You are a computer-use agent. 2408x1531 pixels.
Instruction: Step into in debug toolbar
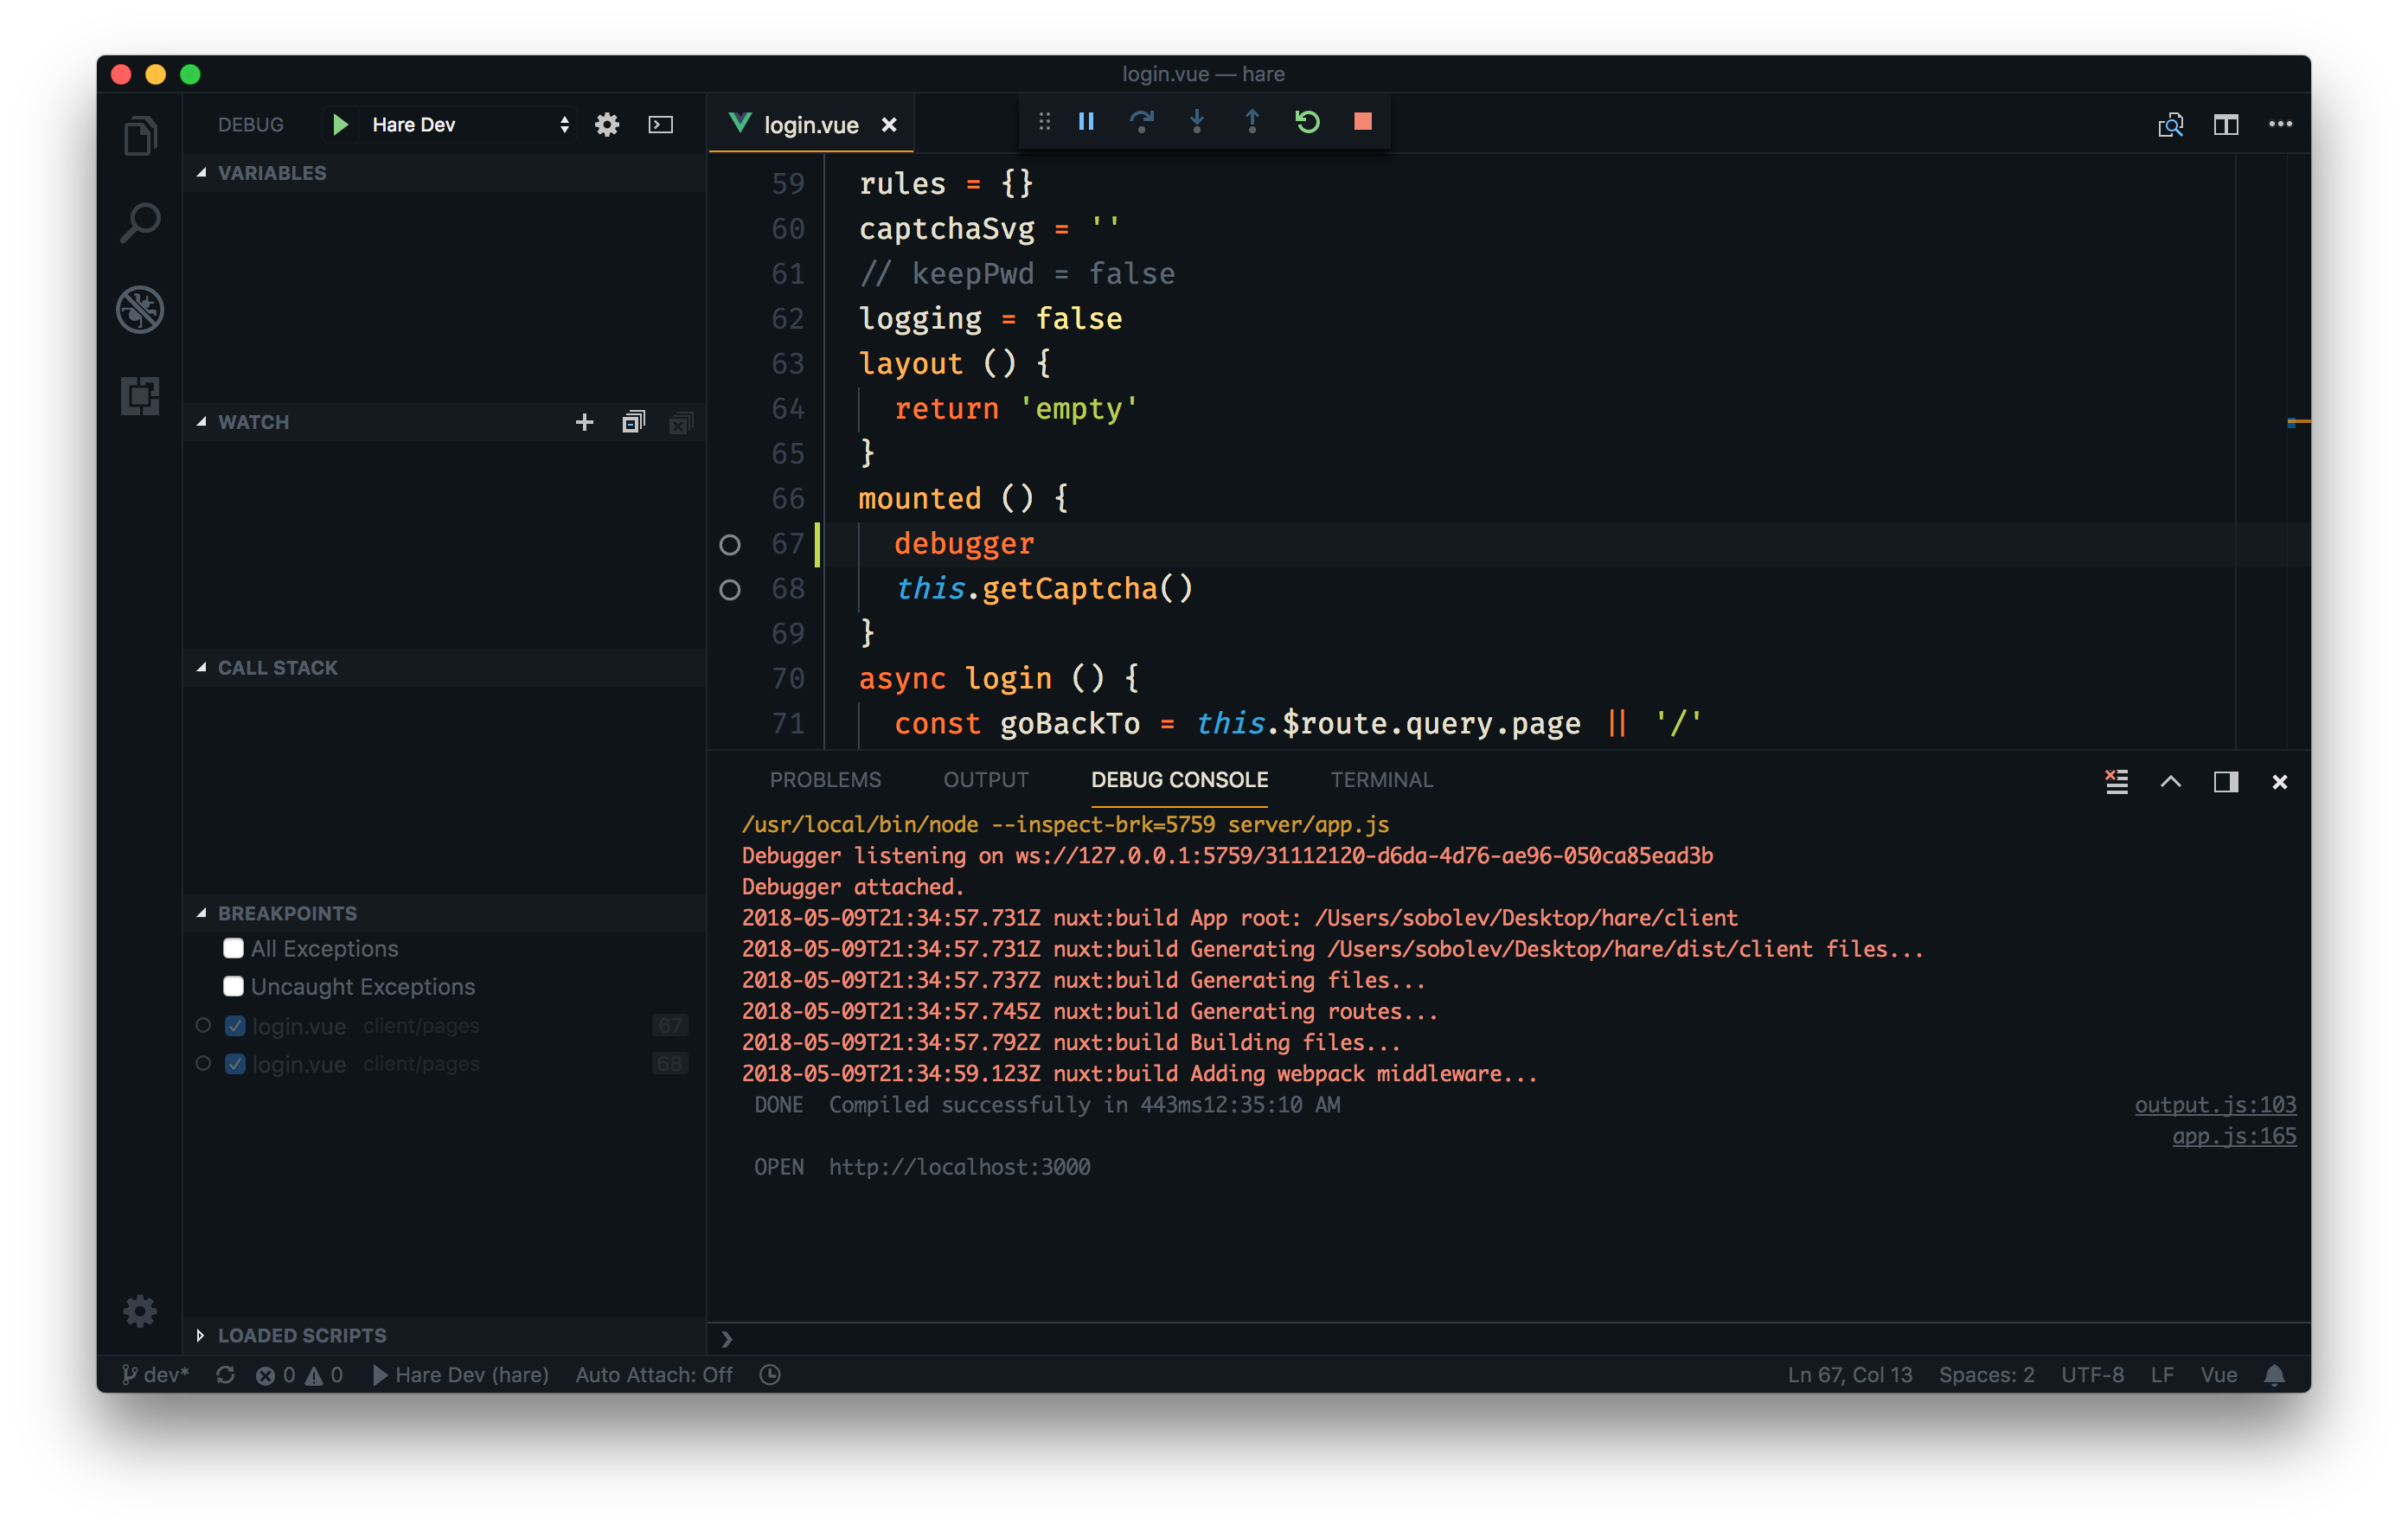point(1196,122)
